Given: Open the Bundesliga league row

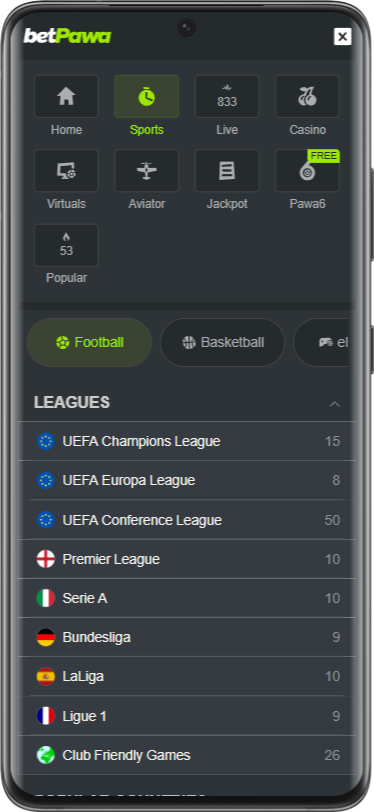Looking at the screenshot, I should 187,637.
